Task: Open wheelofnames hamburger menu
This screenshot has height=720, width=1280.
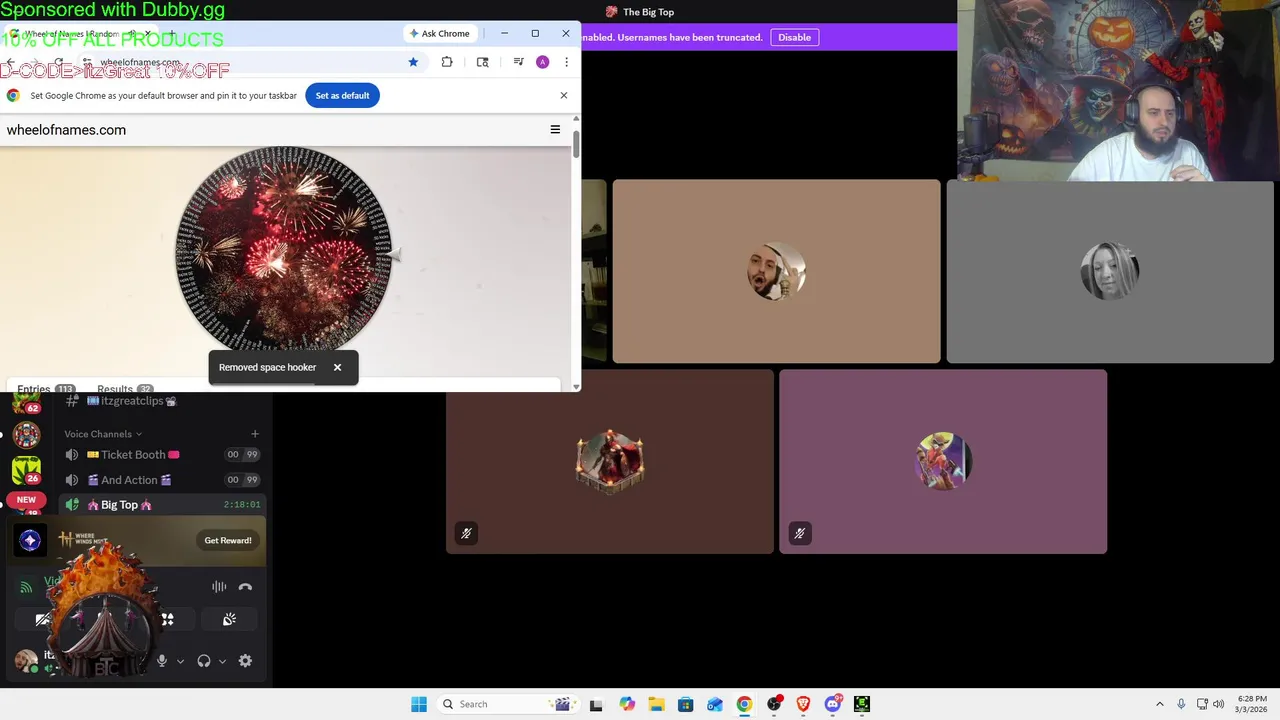Action: click(555, 129)
